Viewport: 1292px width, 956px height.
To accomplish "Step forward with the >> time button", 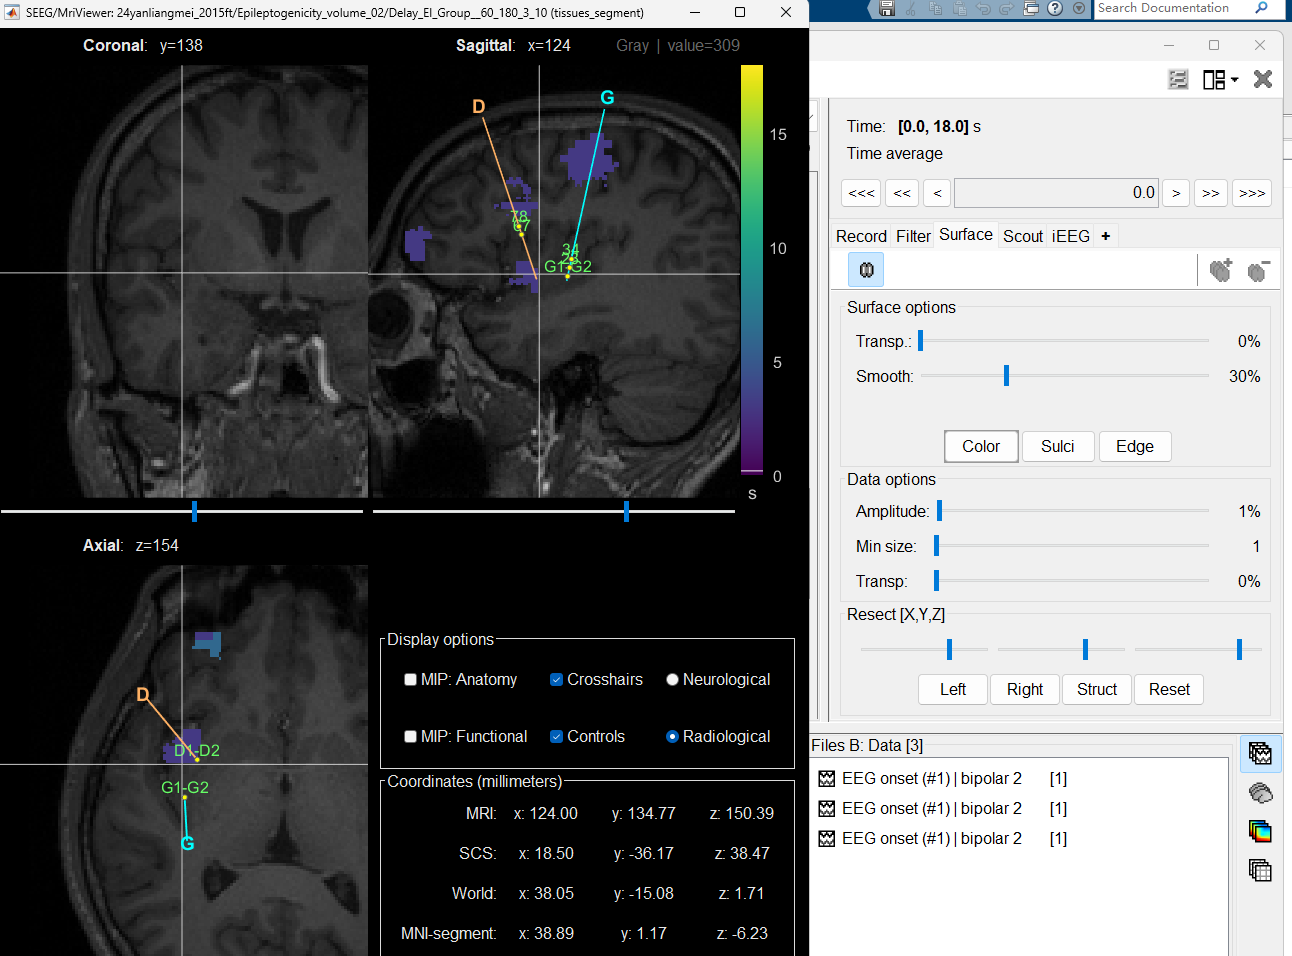I will (x=1211, y=193).
